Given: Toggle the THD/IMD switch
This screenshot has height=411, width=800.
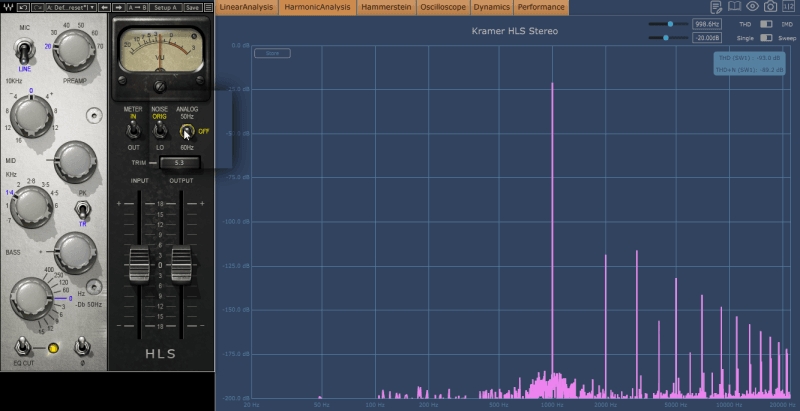Looking at the screenshot, I should pyautogui.click(x=766, y=24).
